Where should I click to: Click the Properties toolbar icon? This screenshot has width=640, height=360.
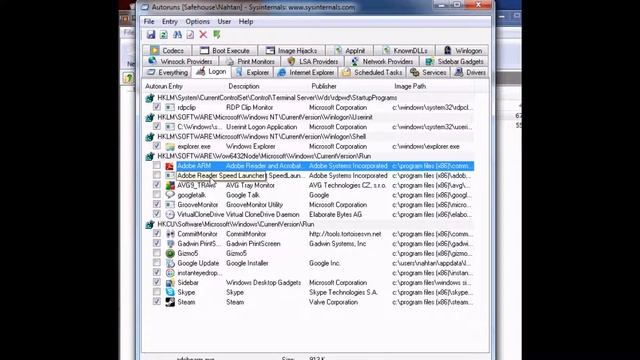[x=190, y=35]
